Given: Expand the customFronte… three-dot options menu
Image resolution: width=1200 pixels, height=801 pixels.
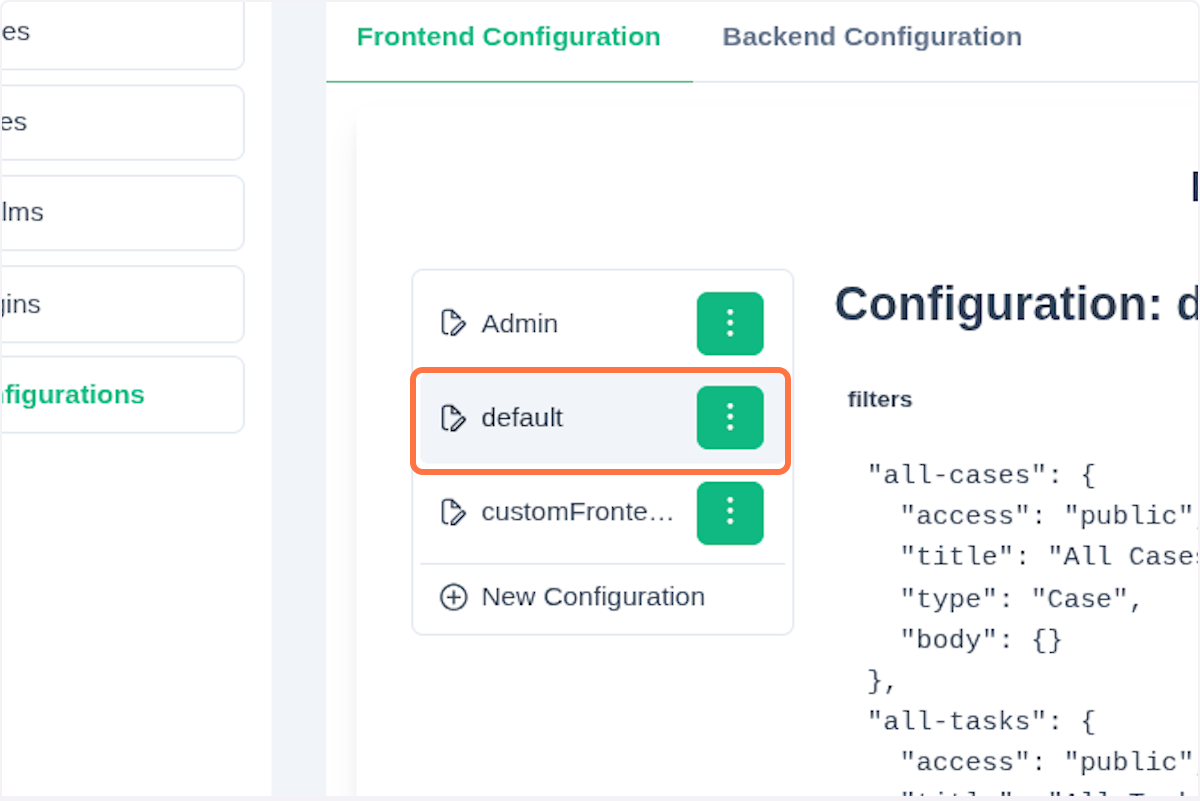Looking at the screenshot, I should [730, 513].
